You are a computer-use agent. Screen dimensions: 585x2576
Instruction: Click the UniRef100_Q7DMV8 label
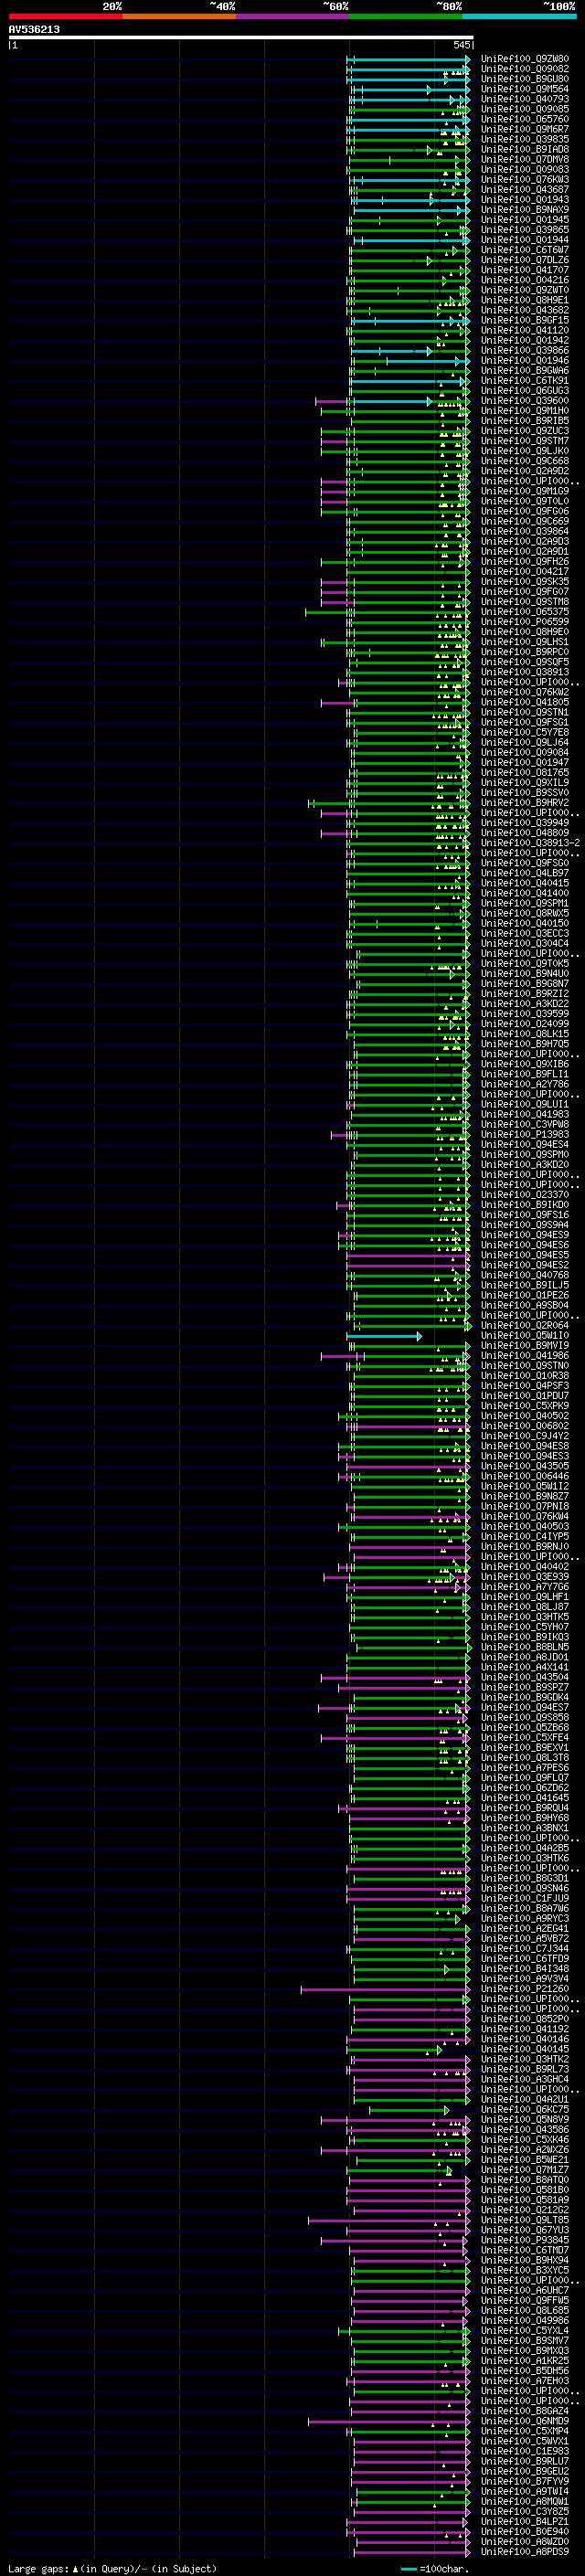[x=524, y=159]
